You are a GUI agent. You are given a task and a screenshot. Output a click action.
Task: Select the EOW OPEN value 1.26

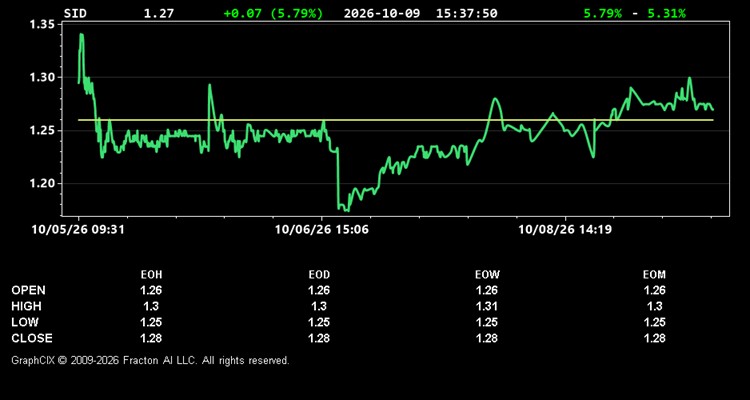click(x=487, y=290)
